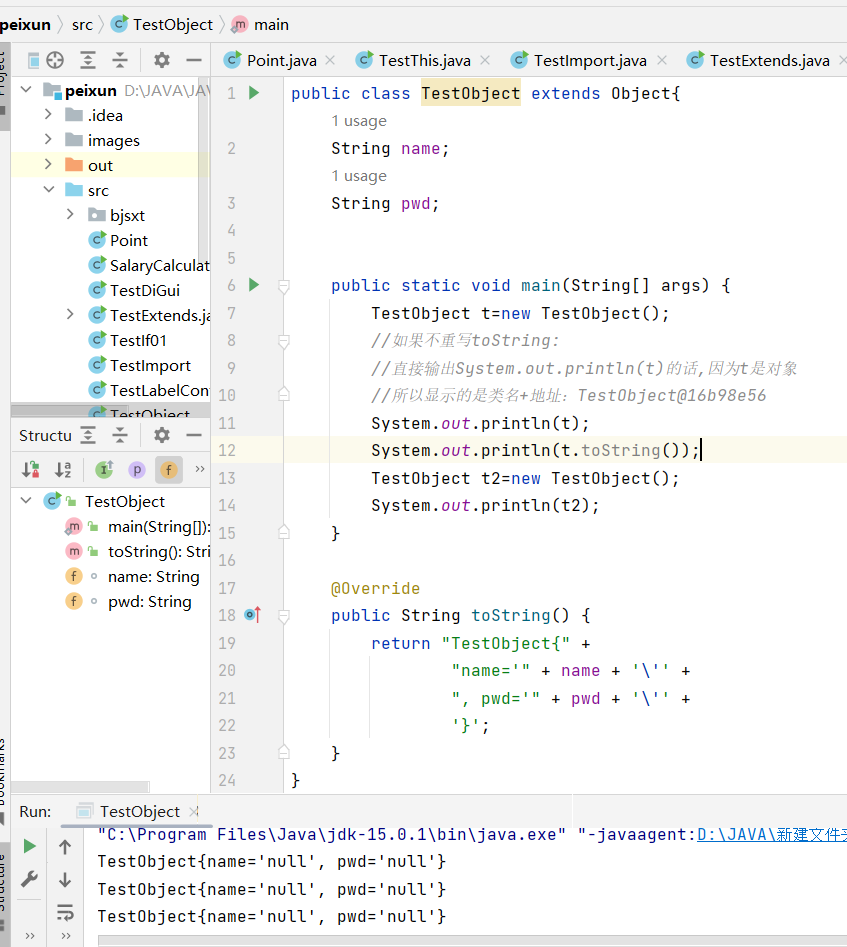847x947 pixels.
Task: Click '1 usage' hint above name field
Action: (x=359, y=121)
